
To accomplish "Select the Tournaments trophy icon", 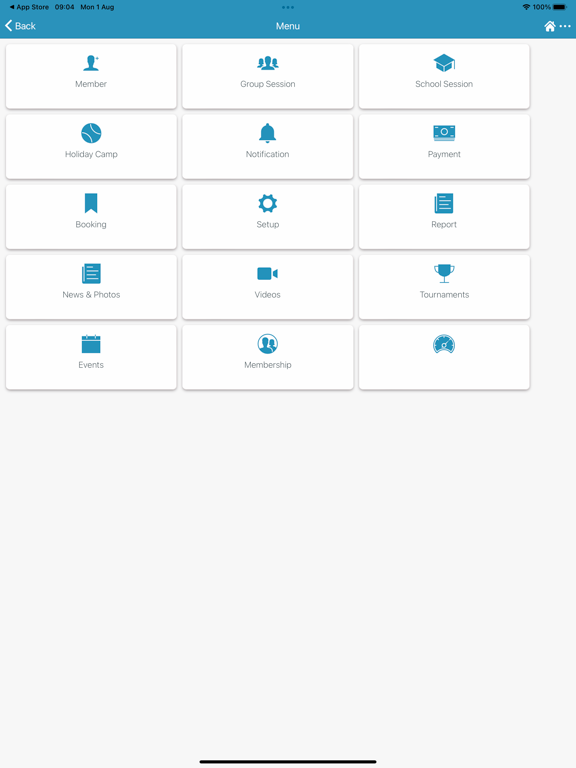I will (444, 273).
